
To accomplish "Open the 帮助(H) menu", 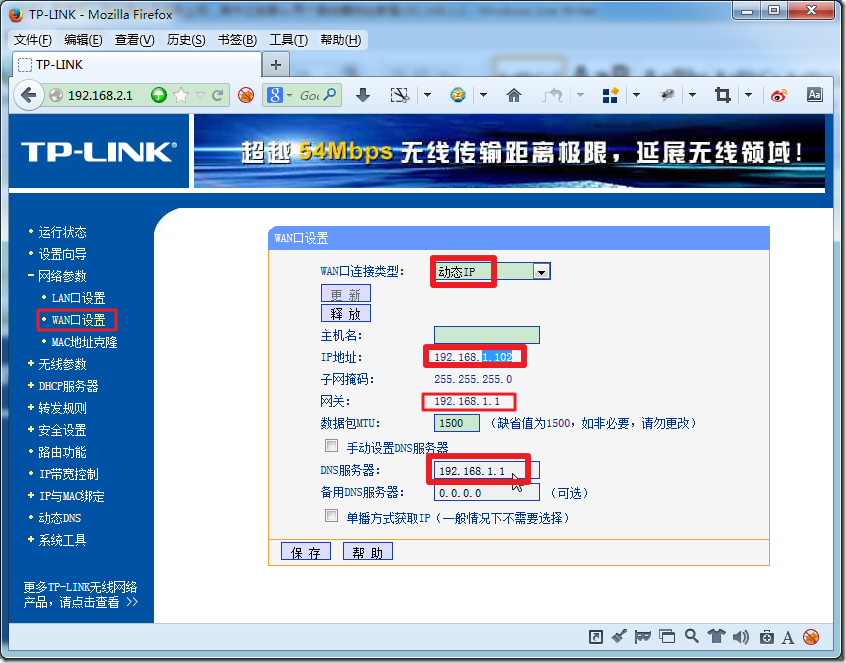I will (340, 40).
